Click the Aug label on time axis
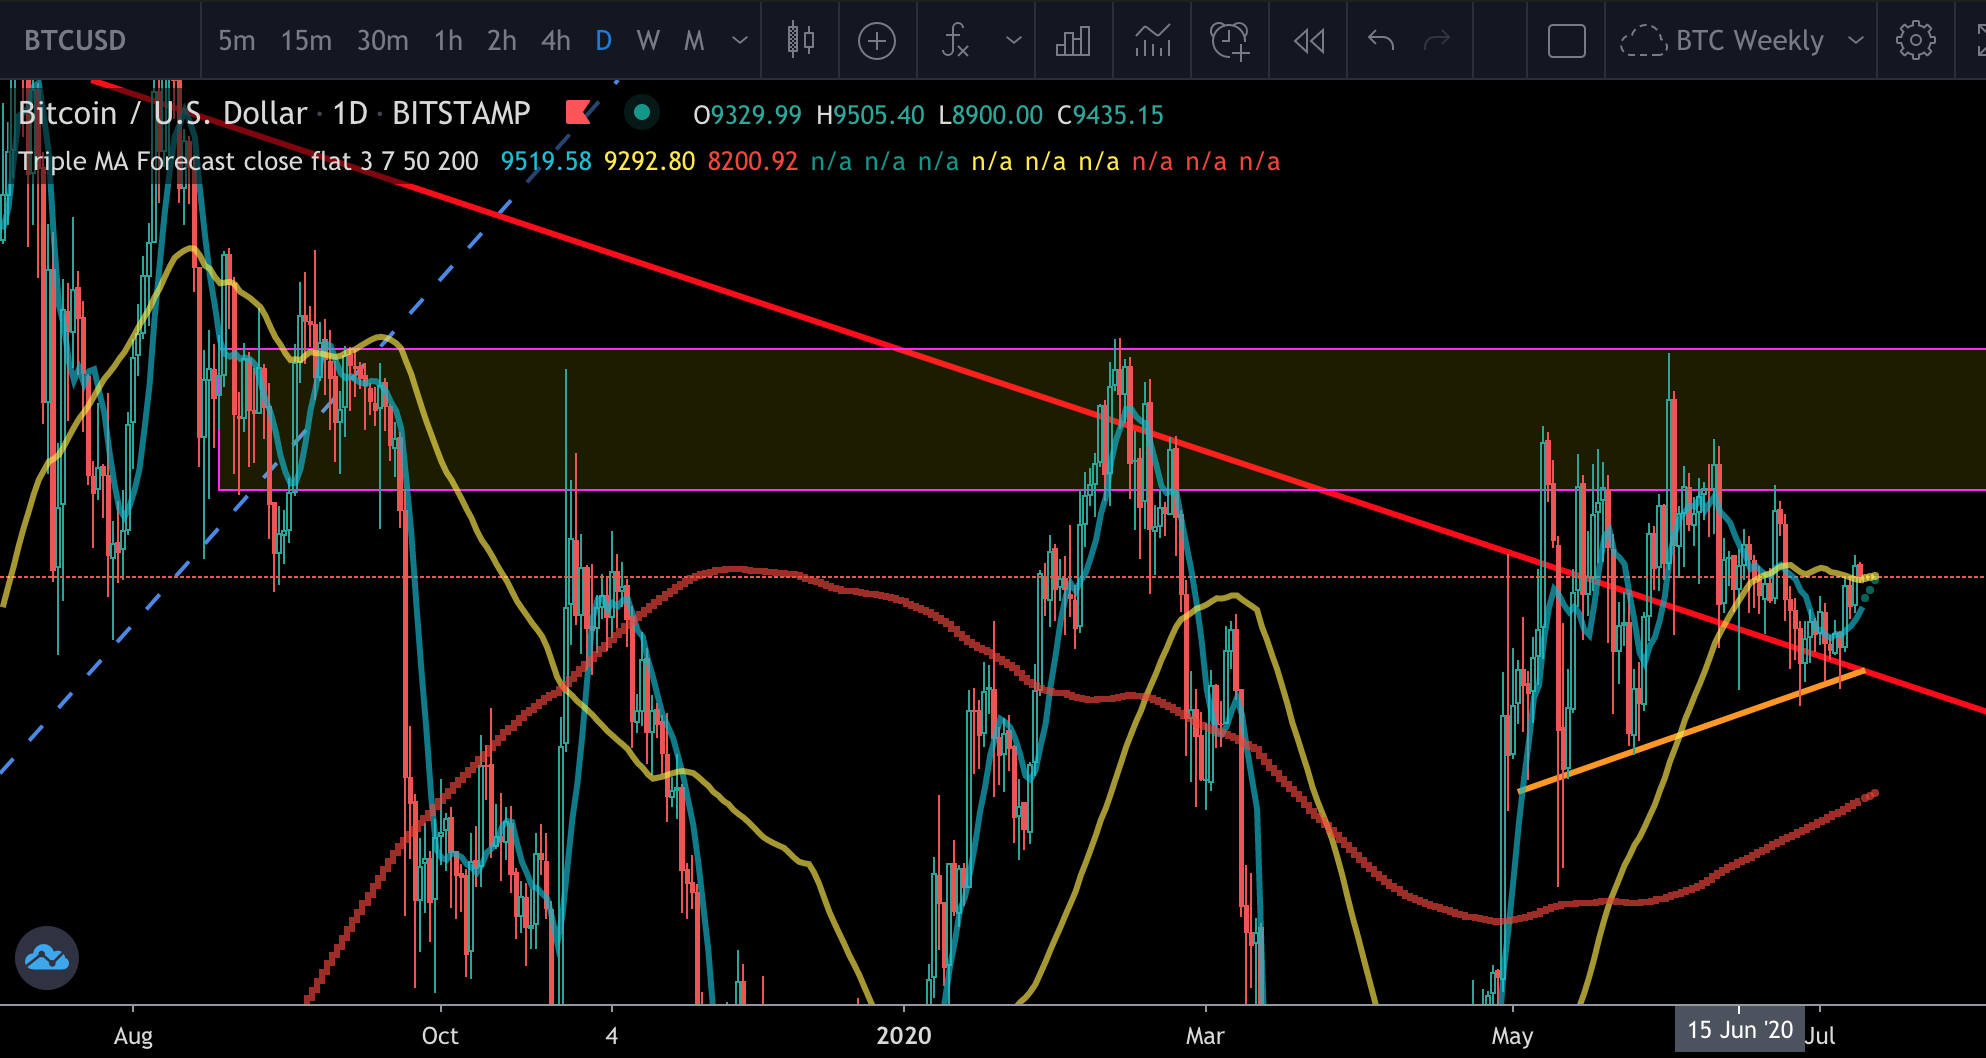1986x1058 pixels. pyautogui.click(x=133, y=1036)
